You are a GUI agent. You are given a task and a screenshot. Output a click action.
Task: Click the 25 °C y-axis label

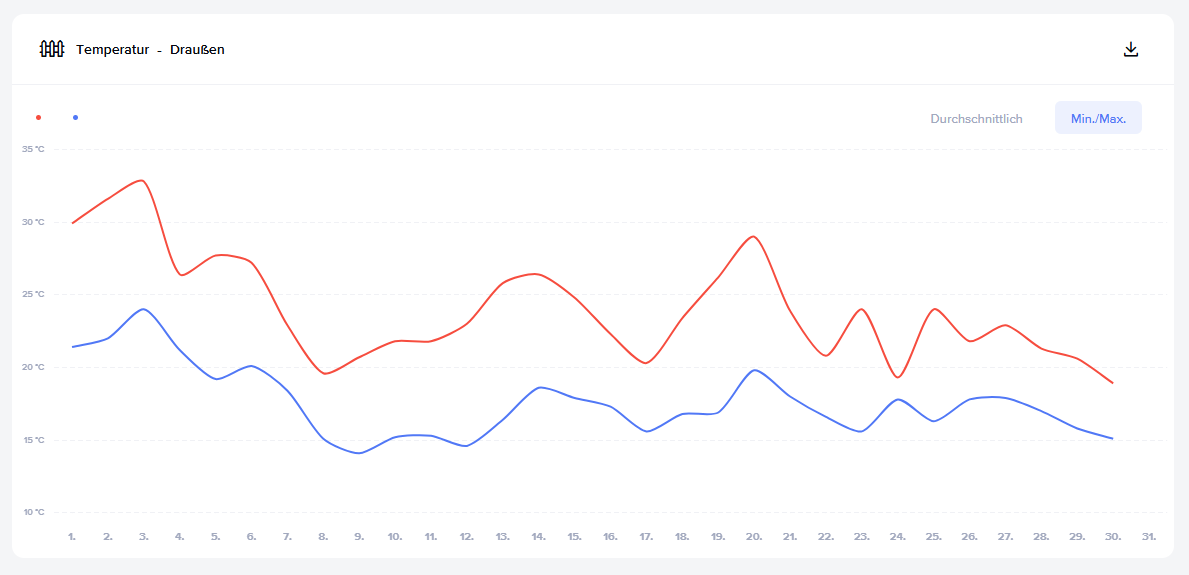click(x=33, y=294)
